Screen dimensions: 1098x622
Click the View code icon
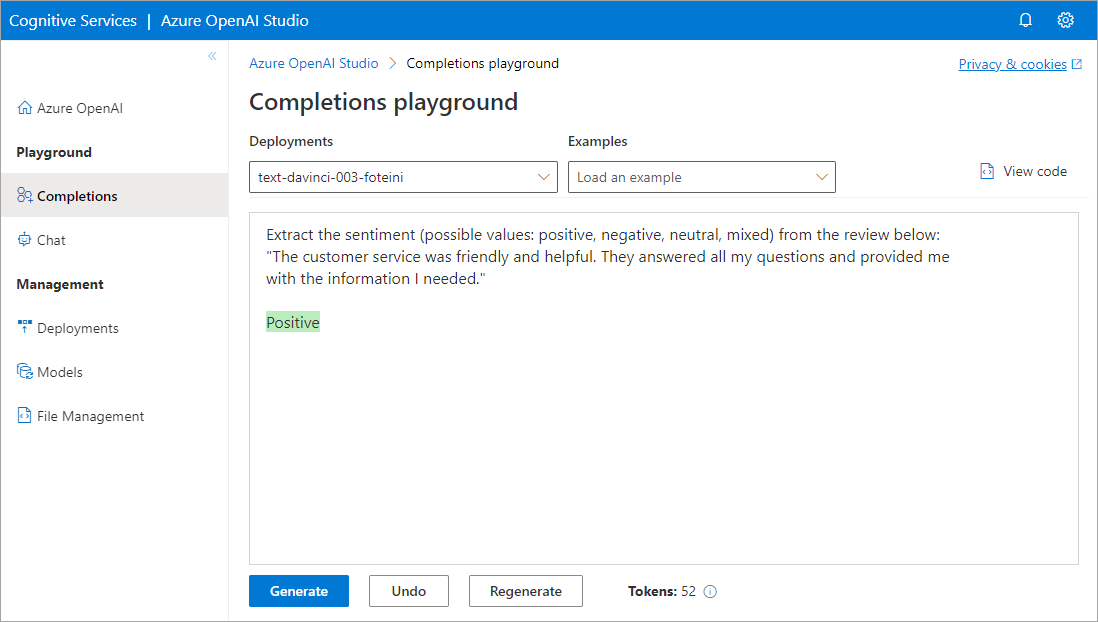tap(985, 171)
